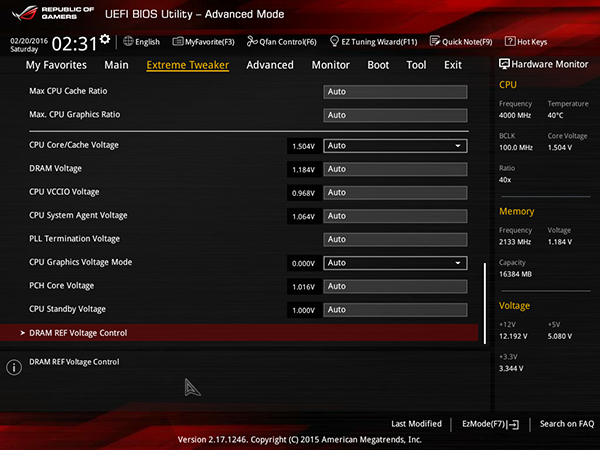Go to the Exit tab
Image resolution: width=600 pixels, height=450 pixels.
pos(453,65)
